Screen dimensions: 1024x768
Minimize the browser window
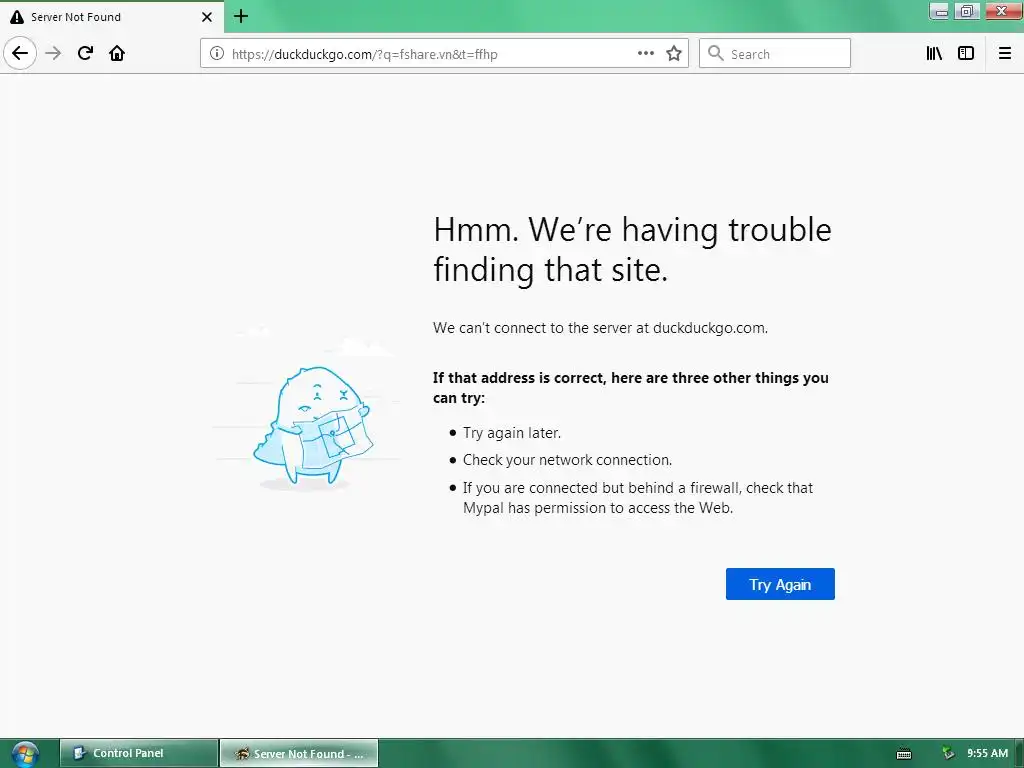(939, 11)
